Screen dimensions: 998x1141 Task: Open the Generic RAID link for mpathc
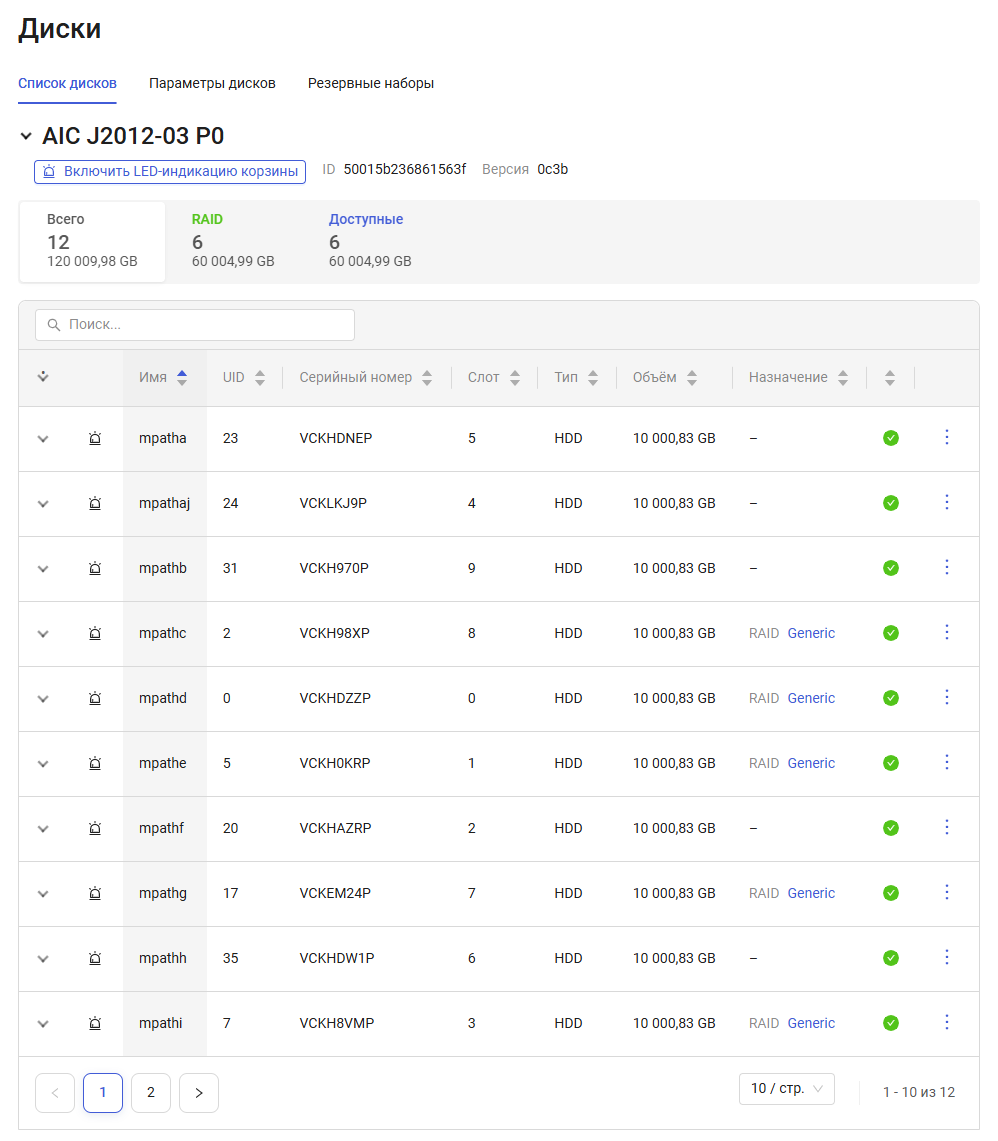[x=811, y=633]
